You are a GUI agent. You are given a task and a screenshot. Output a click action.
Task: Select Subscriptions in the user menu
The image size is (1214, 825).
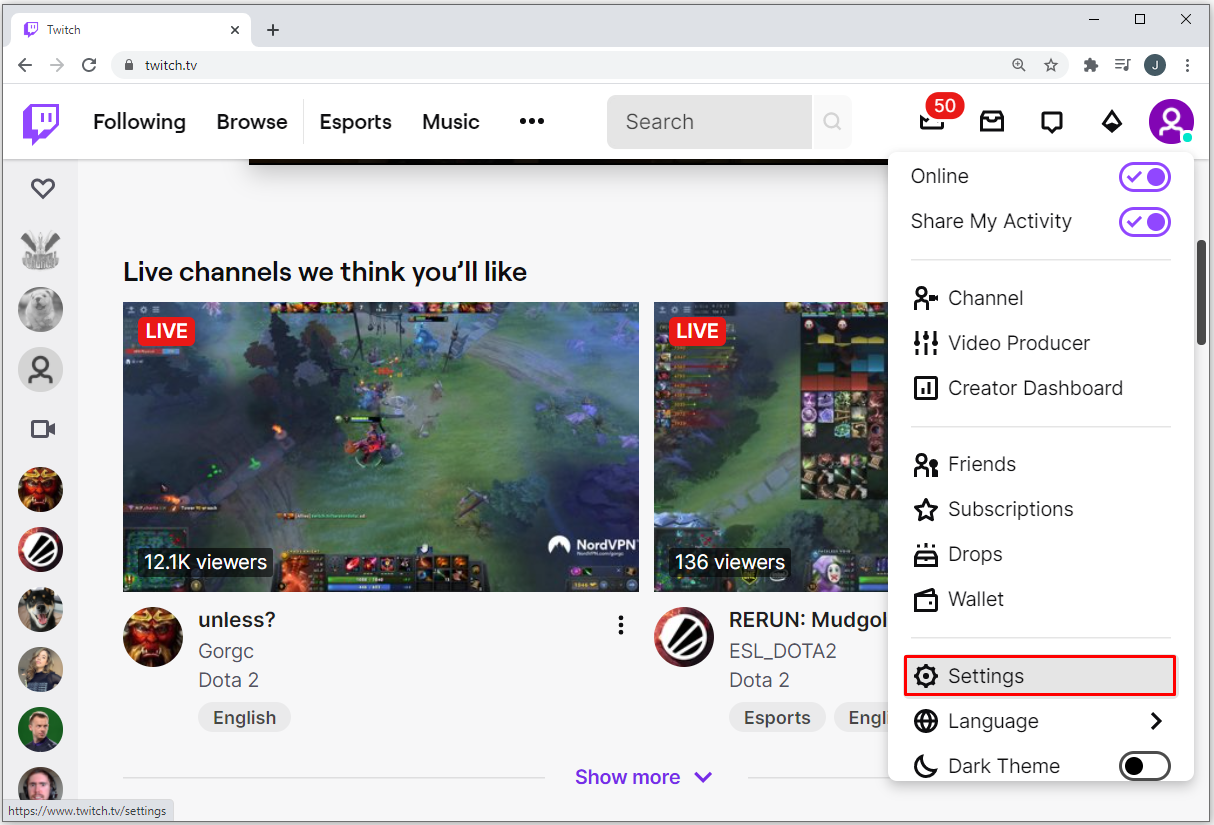(1041, 509)
